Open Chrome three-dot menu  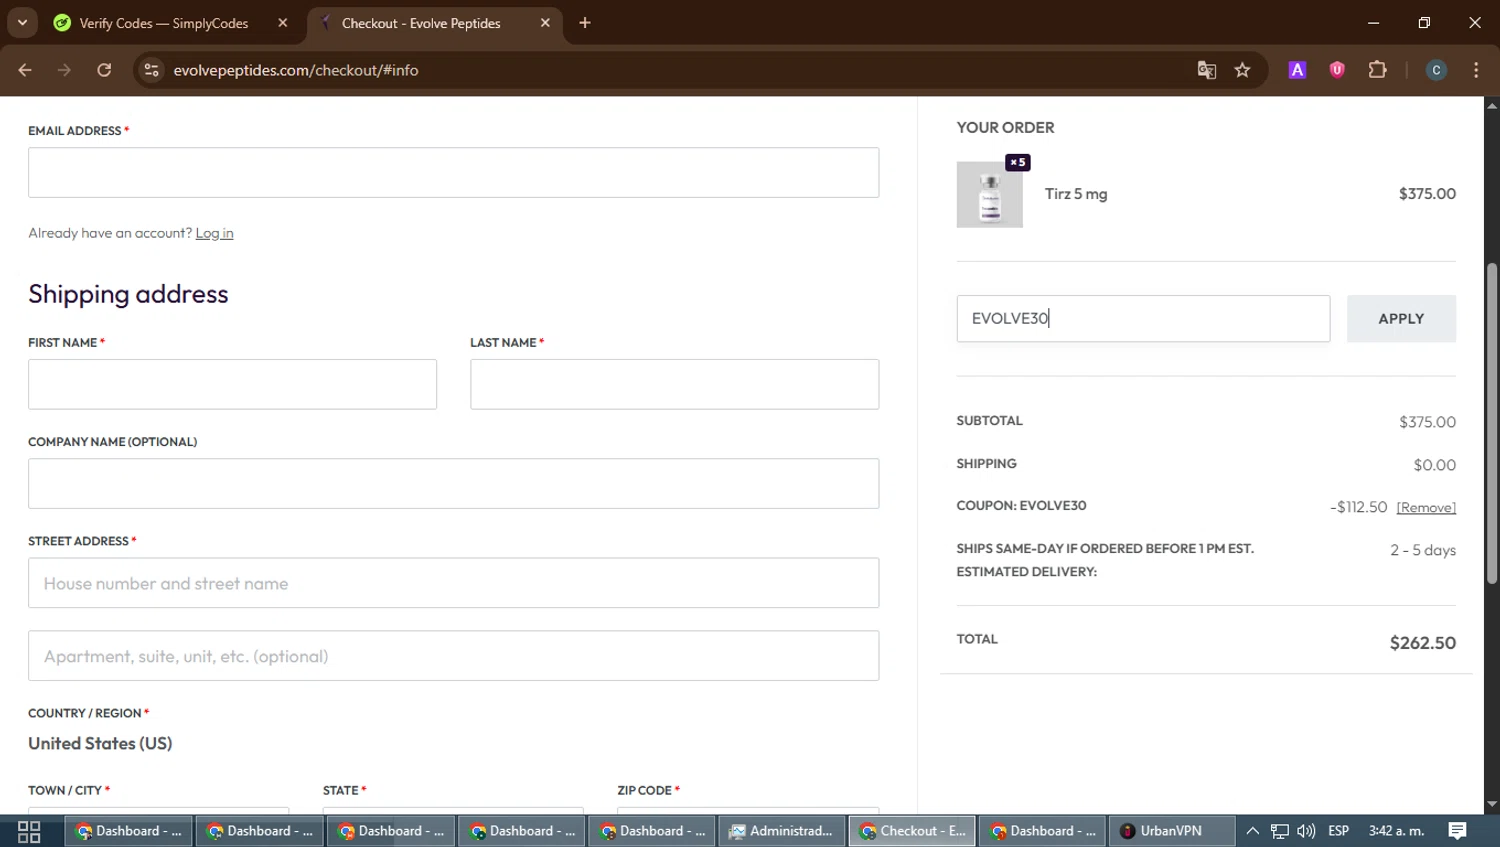pos(1476,70)
